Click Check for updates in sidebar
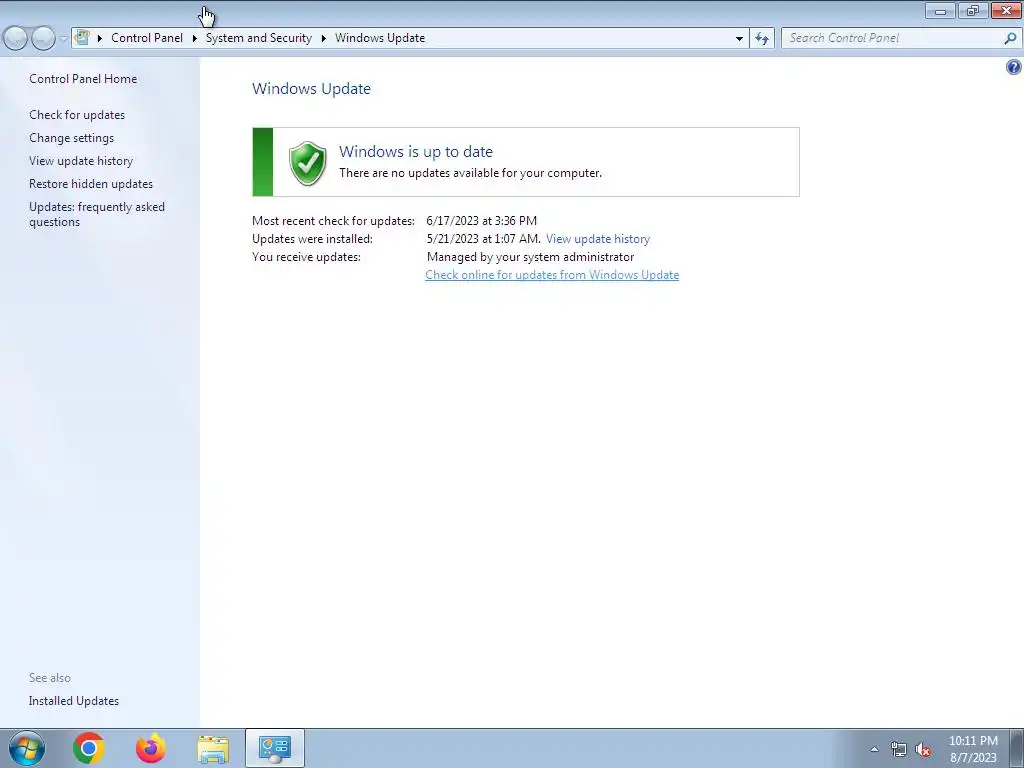This screenshot has width=1024, height=768. pyautogui.click(x=77, y=115)
